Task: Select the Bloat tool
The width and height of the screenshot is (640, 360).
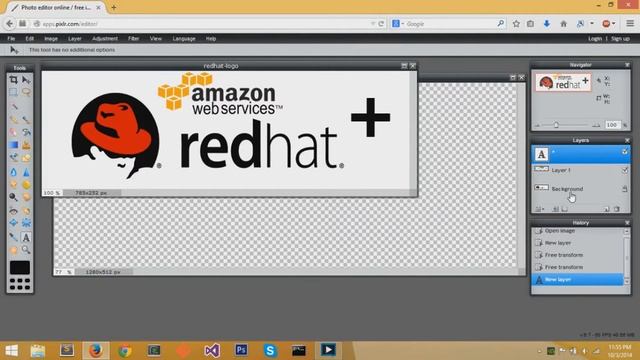Action: 13,223
